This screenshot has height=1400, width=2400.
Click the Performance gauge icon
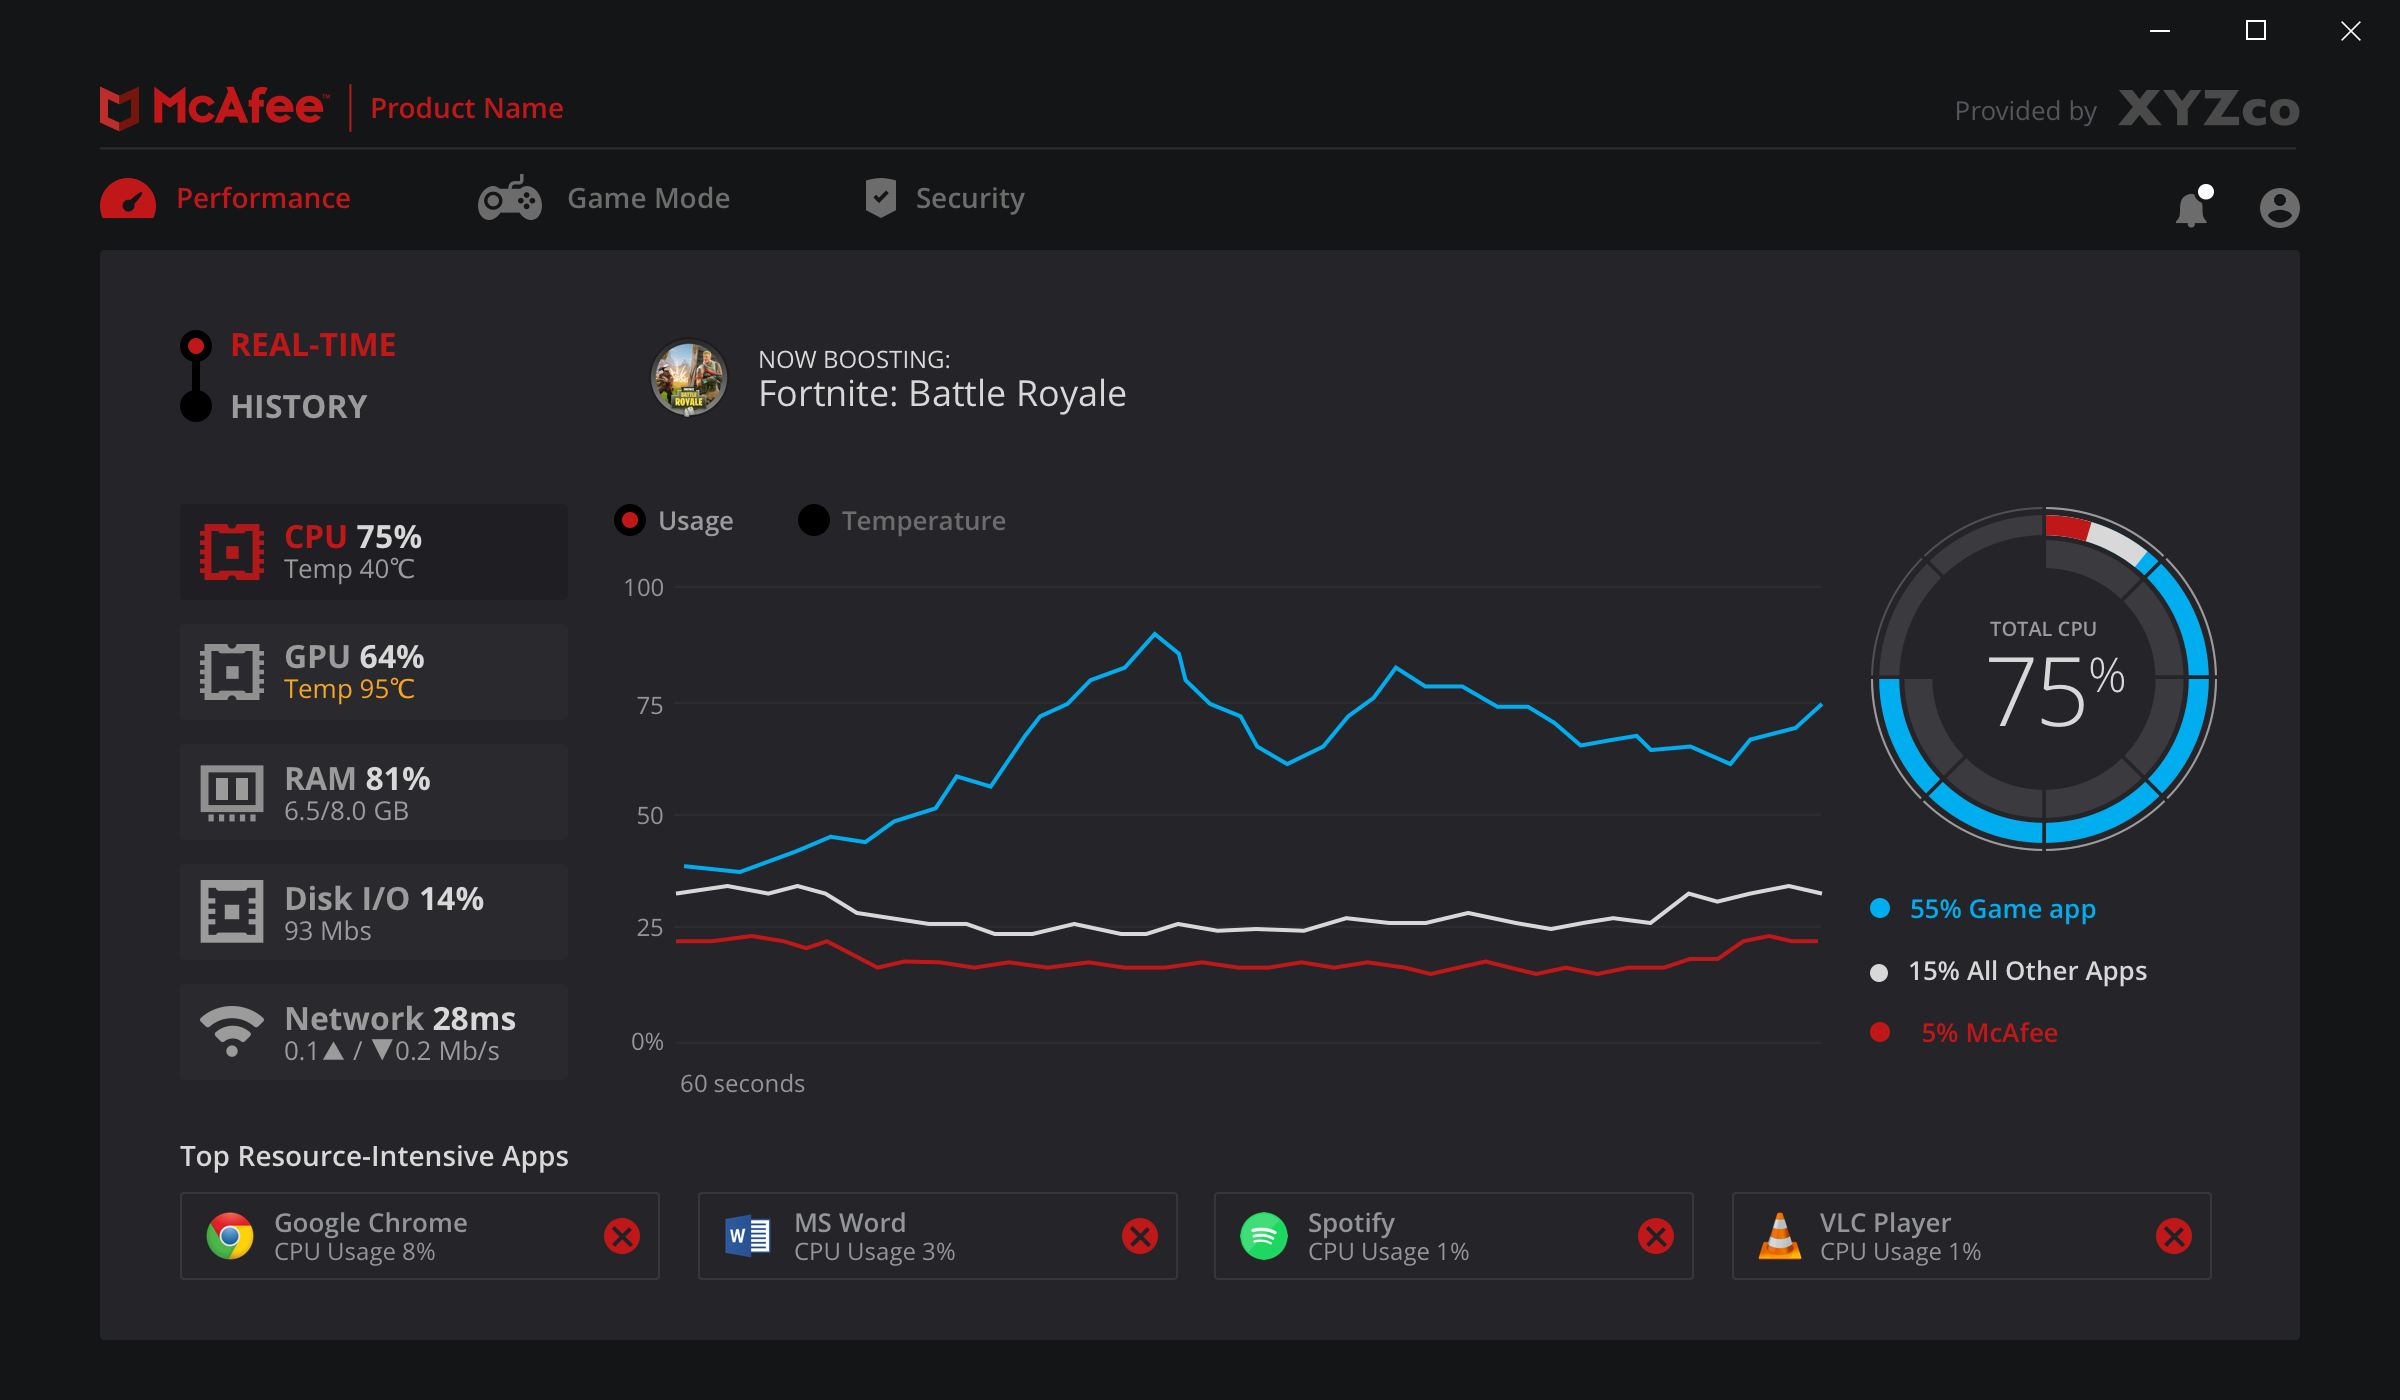click(x=128, y=198)
